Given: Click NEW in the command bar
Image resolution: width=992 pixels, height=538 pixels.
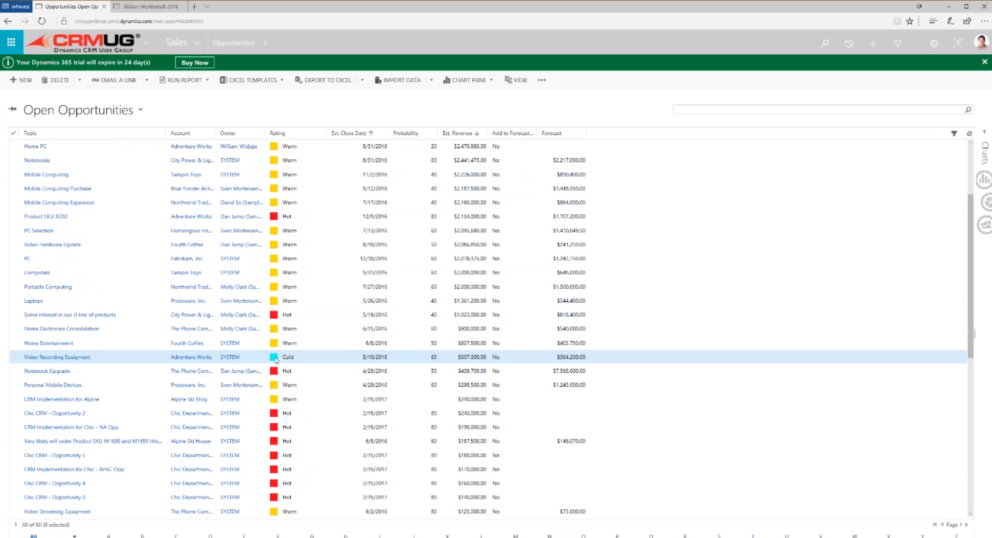Looking at the screenshot, I should 21,80.
